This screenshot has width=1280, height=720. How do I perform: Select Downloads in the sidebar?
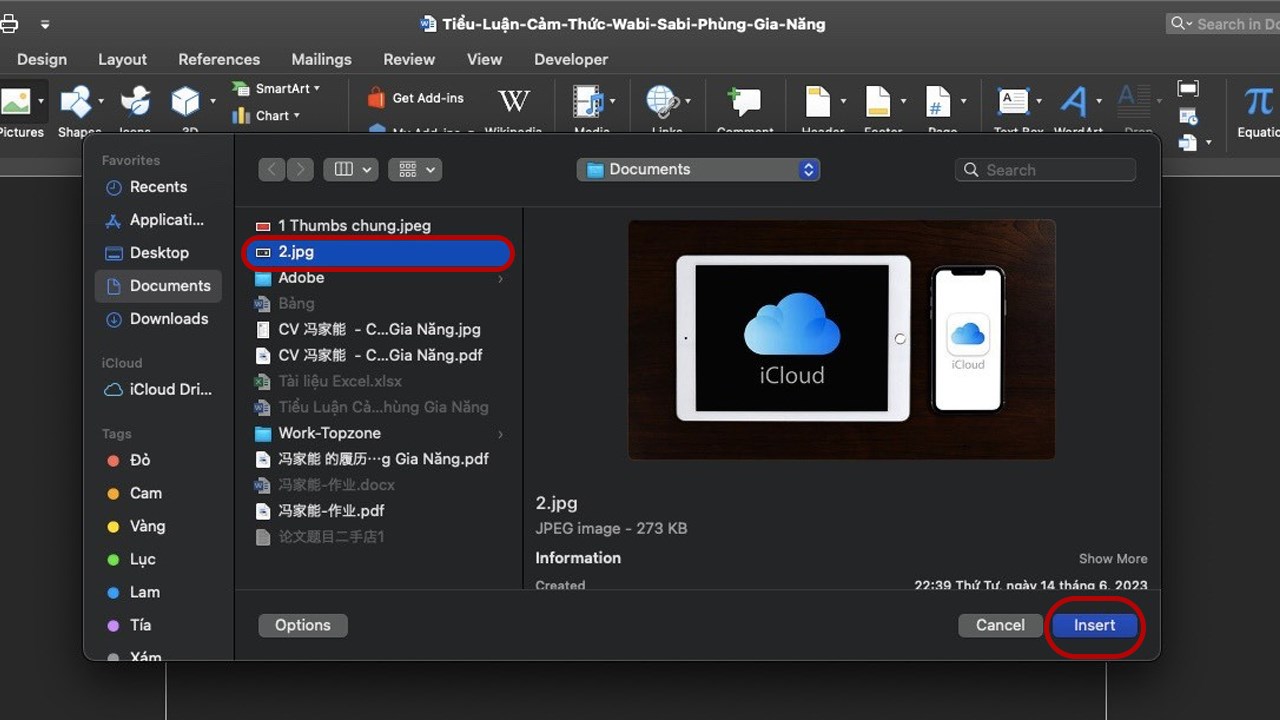(158, 319)
